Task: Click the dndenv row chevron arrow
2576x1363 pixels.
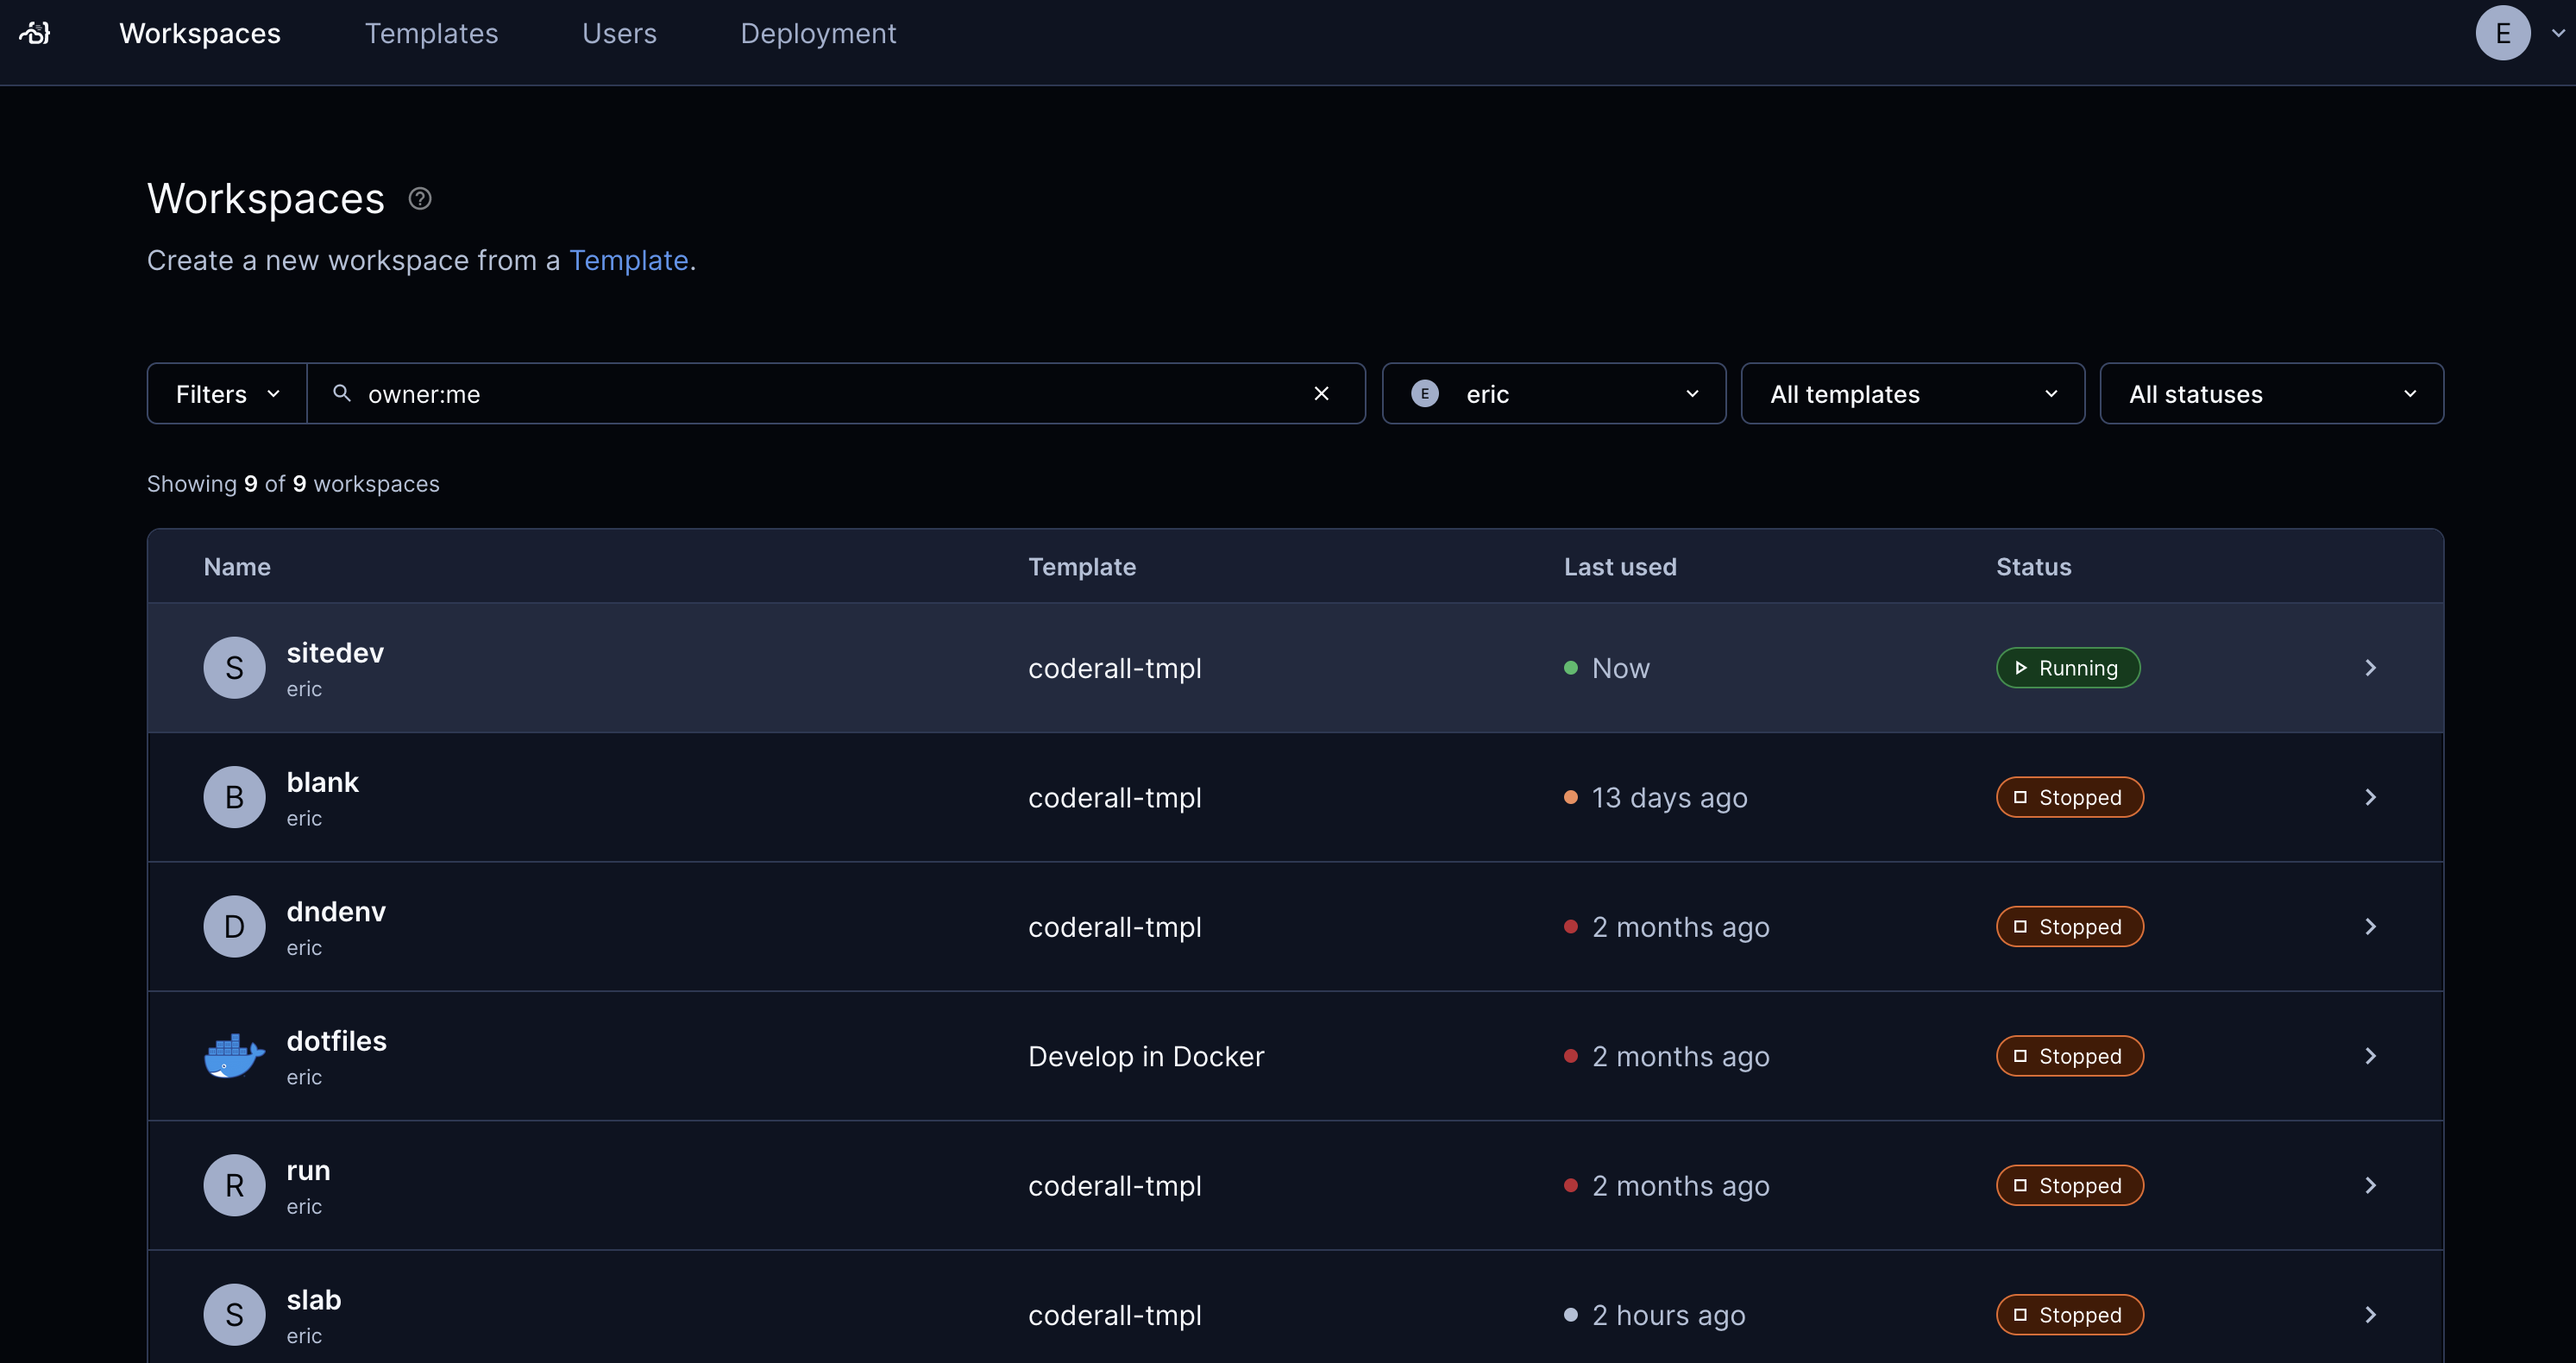Action: coord(2370,927)
